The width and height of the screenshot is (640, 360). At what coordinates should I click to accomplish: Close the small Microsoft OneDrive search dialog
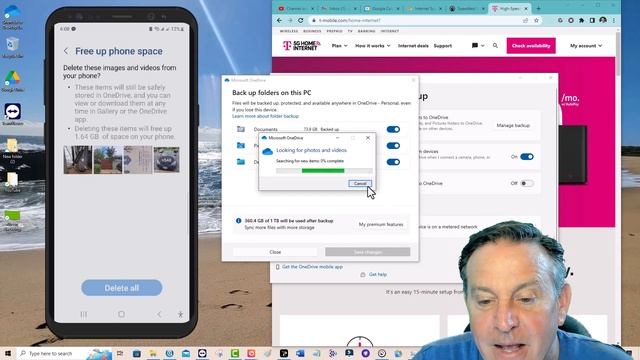click(x=368, y=138)
